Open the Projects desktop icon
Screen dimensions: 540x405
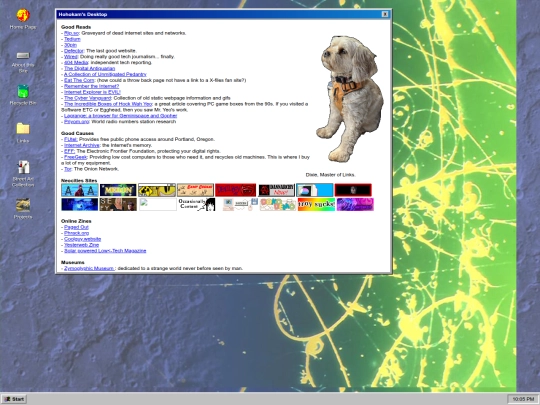click(x=23, y=209)
